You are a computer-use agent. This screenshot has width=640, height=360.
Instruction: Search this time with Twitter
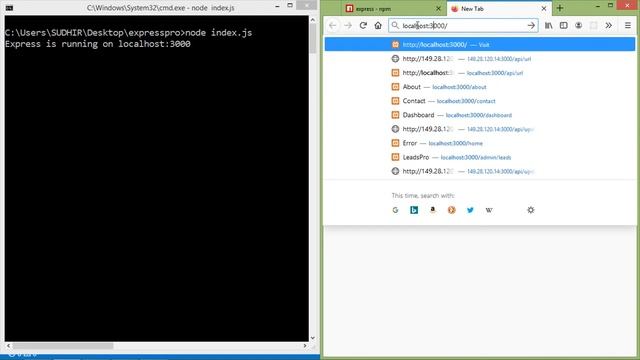(x=470, y=210)
